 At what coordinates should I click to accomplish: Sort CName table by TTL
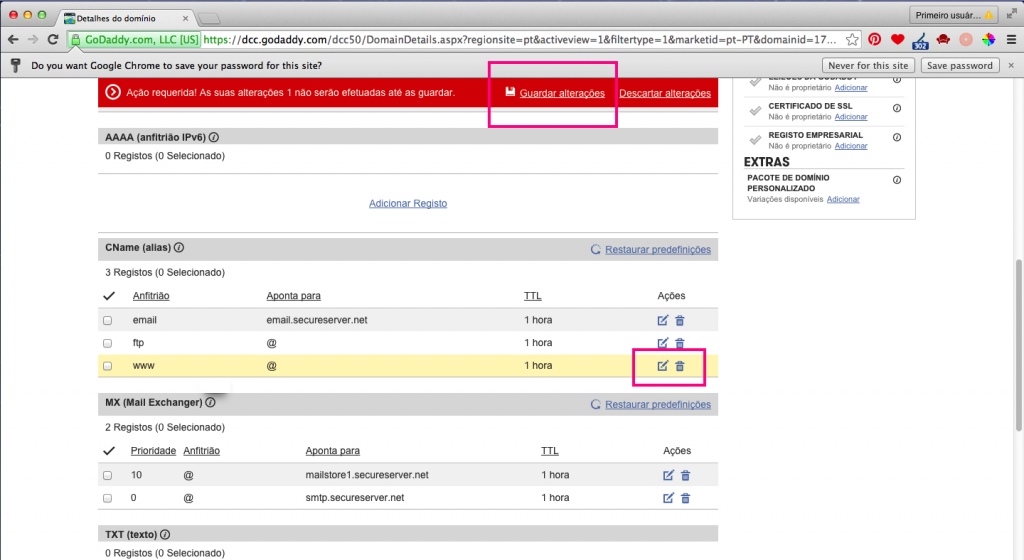[x=532, y=296]
